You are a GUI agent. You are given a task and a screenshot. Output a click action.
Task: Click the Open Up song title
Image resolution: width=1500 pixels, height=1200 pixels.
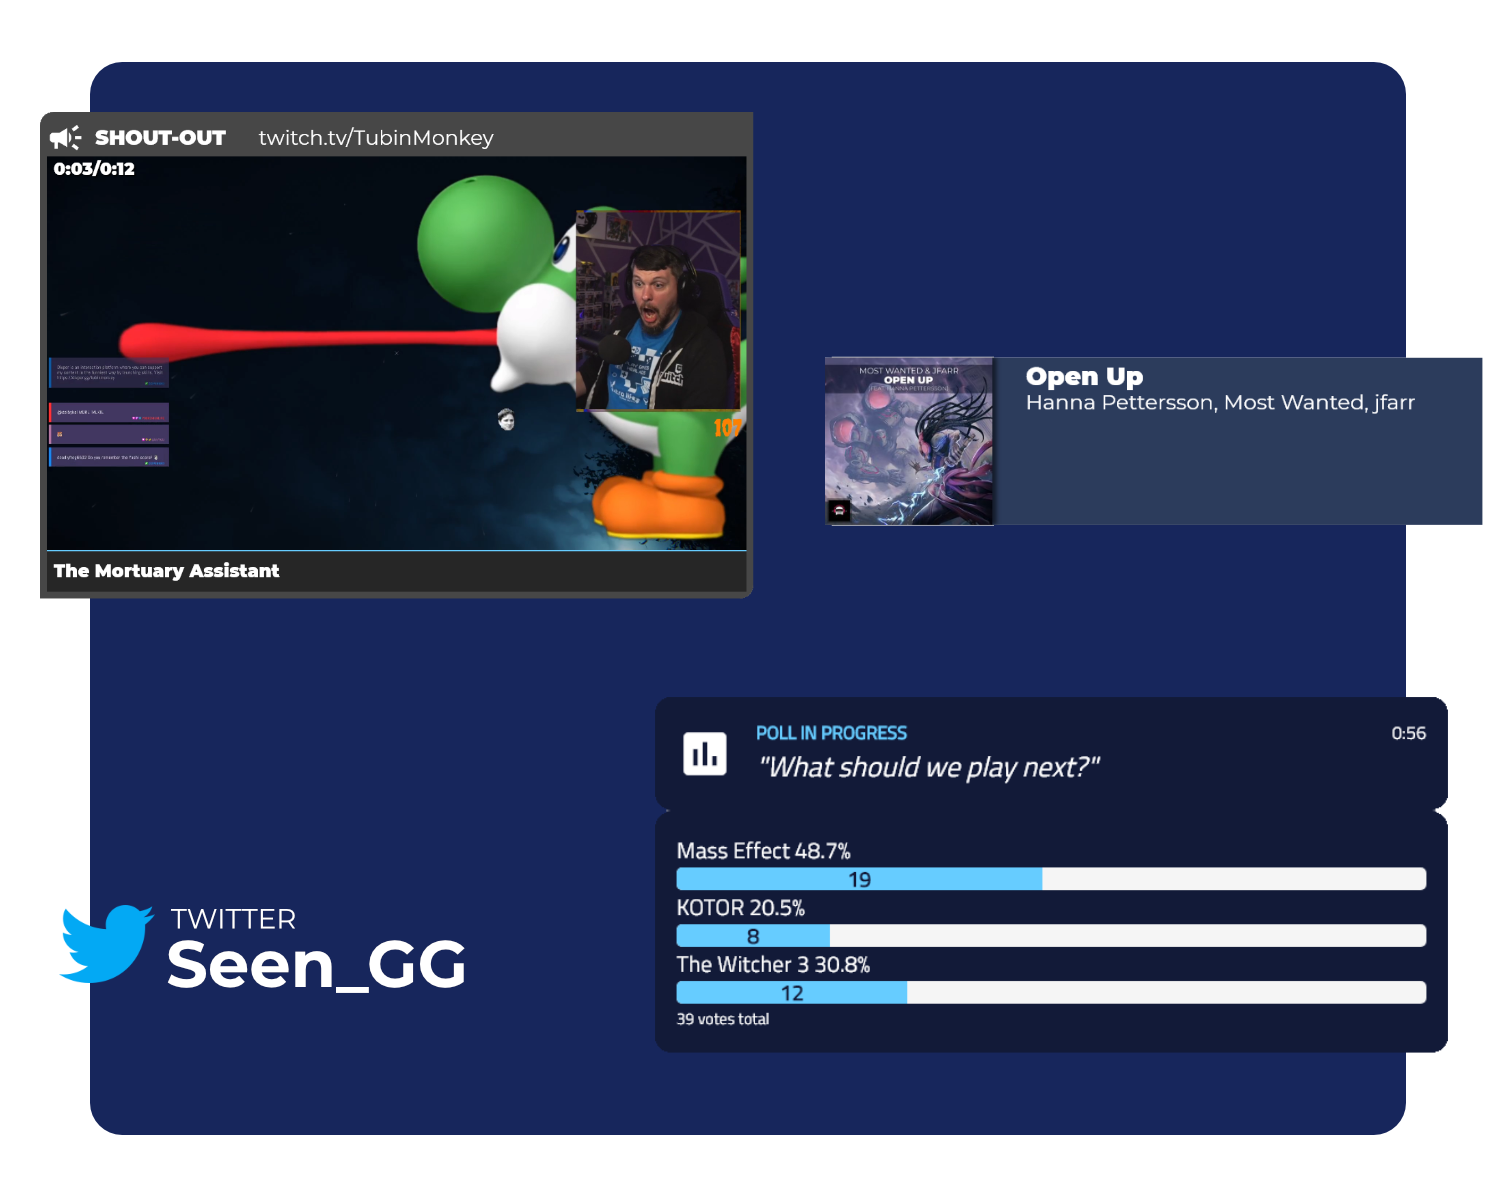coord(1084,377)
